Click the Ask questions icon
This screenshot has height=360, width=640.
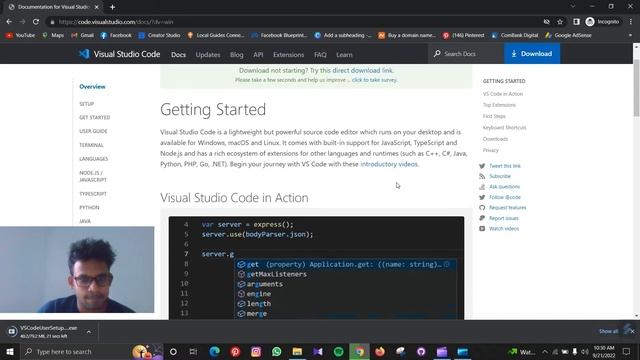click(482, 187)
